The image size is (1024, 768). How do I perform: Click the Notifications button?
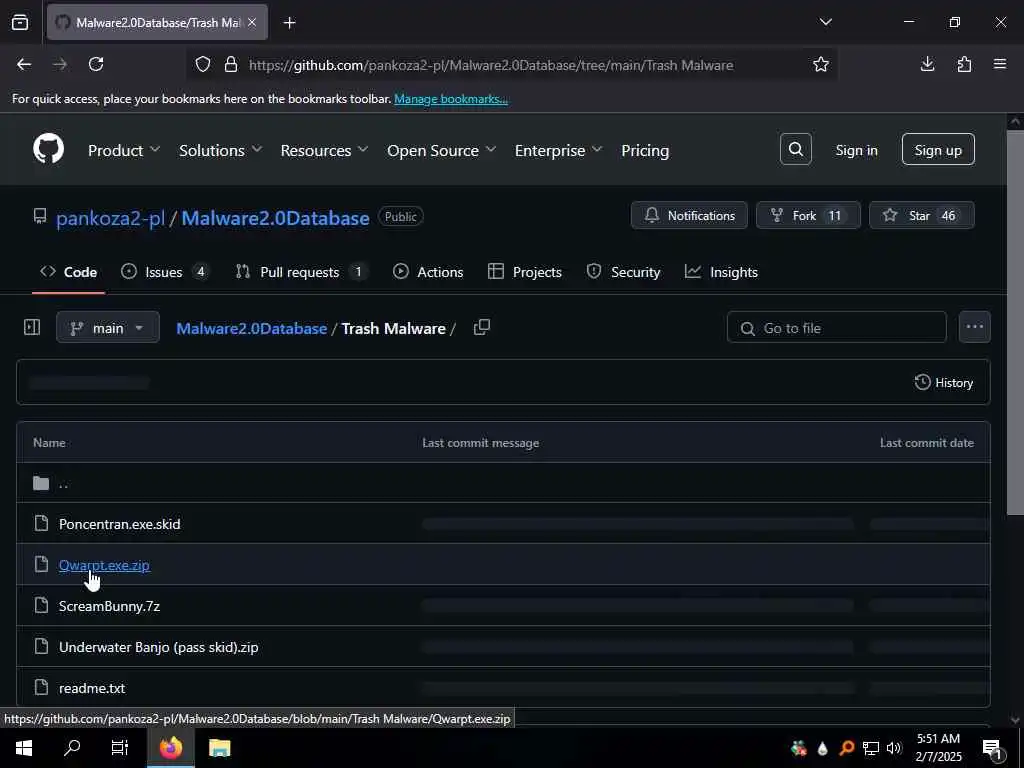pyautogui.click(x=689, y=216)
